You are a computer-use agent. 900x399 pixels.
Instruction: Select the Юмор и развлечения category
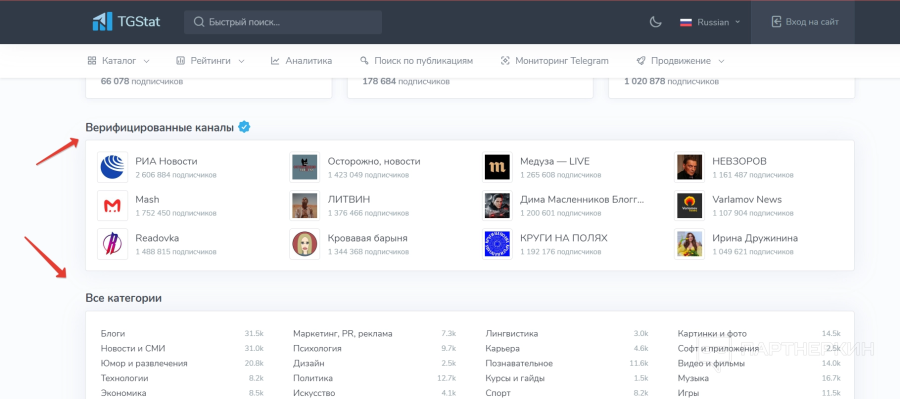point(144,363)
